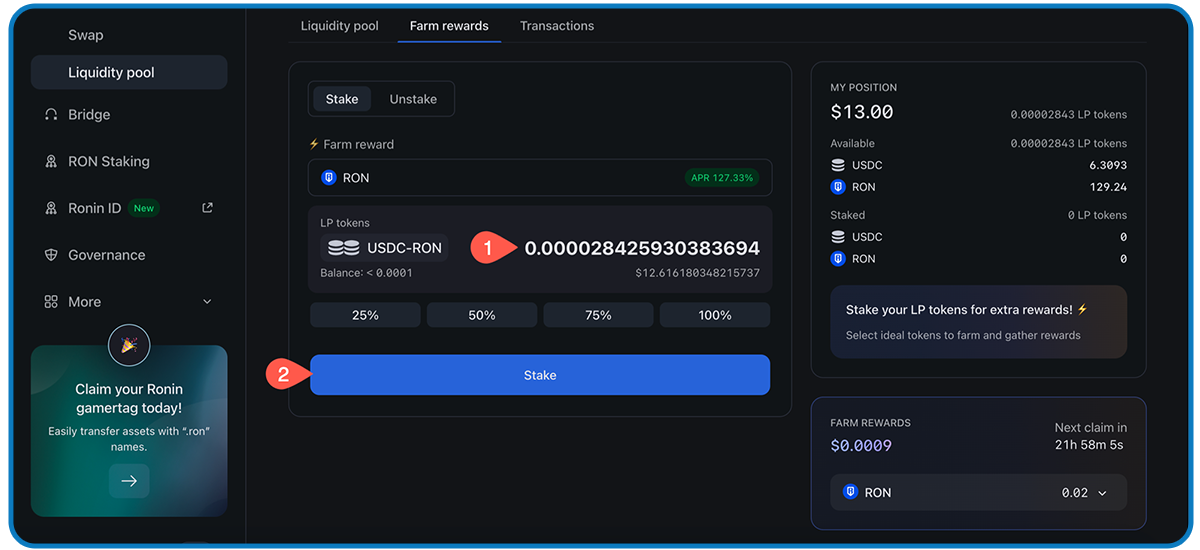Click the lightning Farm reward icon
The image size is (1200, 550).
pyautogui.click(x=314, y=144)
